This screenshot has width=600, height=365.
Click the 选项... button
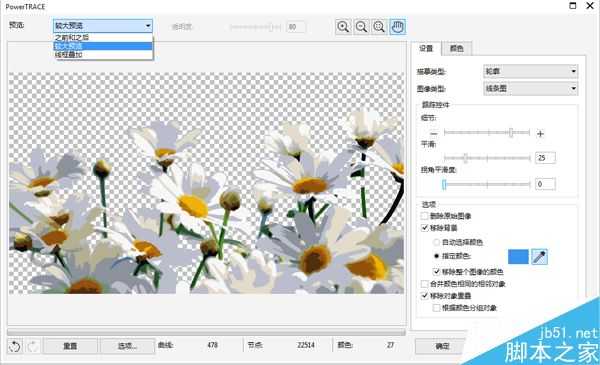(x=127, y=346)
